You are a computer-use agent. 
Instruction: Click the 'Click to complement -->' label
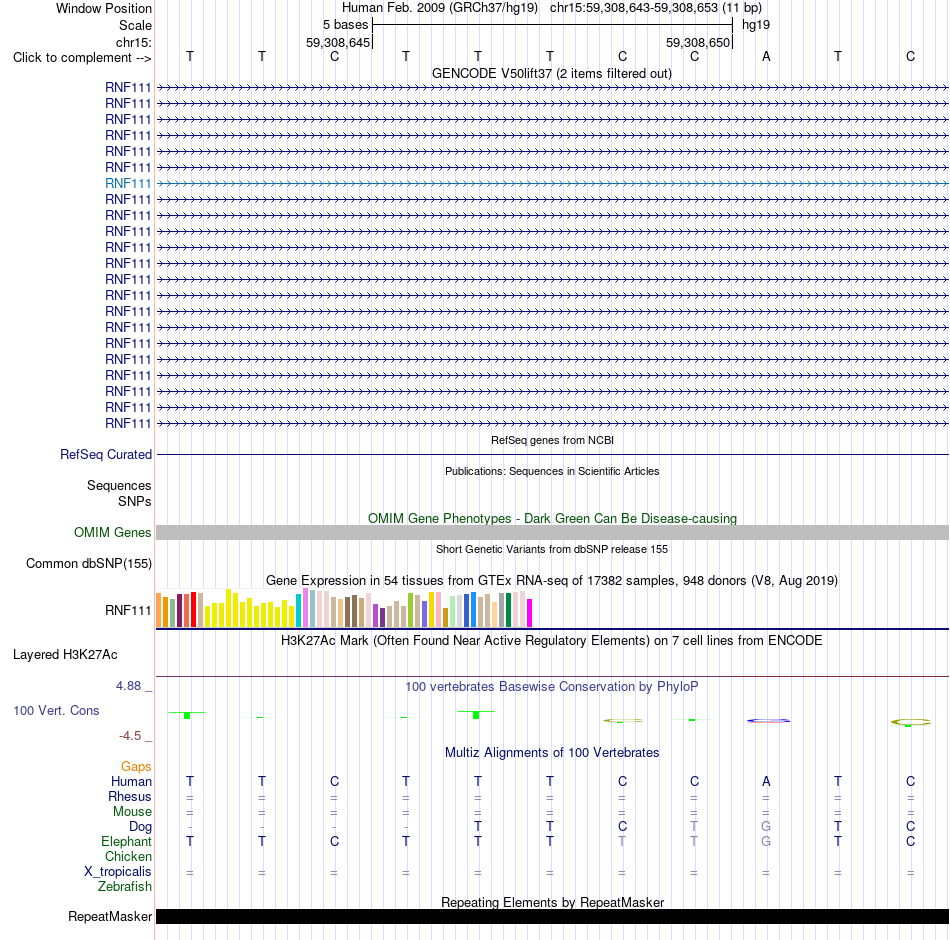click(82, 58)
